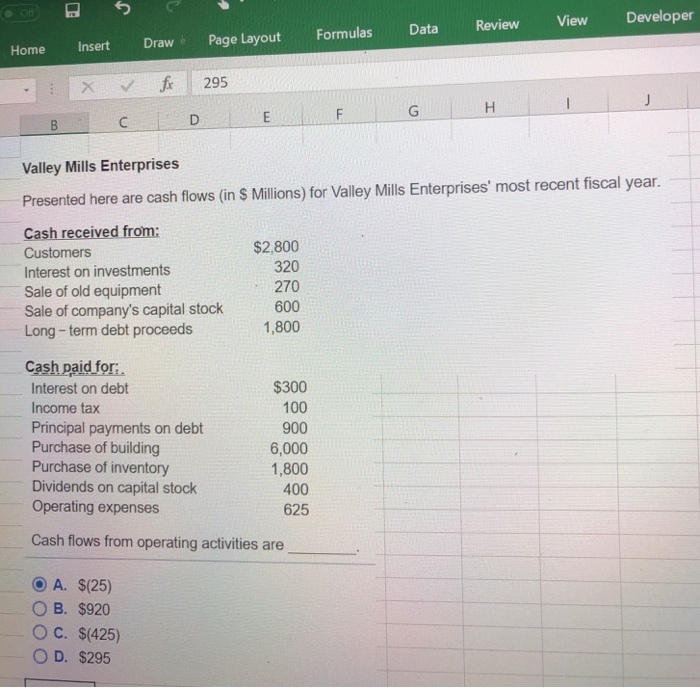Open the View ribbon tab
This screenshot has height=688, width=700.
point(572,21)
